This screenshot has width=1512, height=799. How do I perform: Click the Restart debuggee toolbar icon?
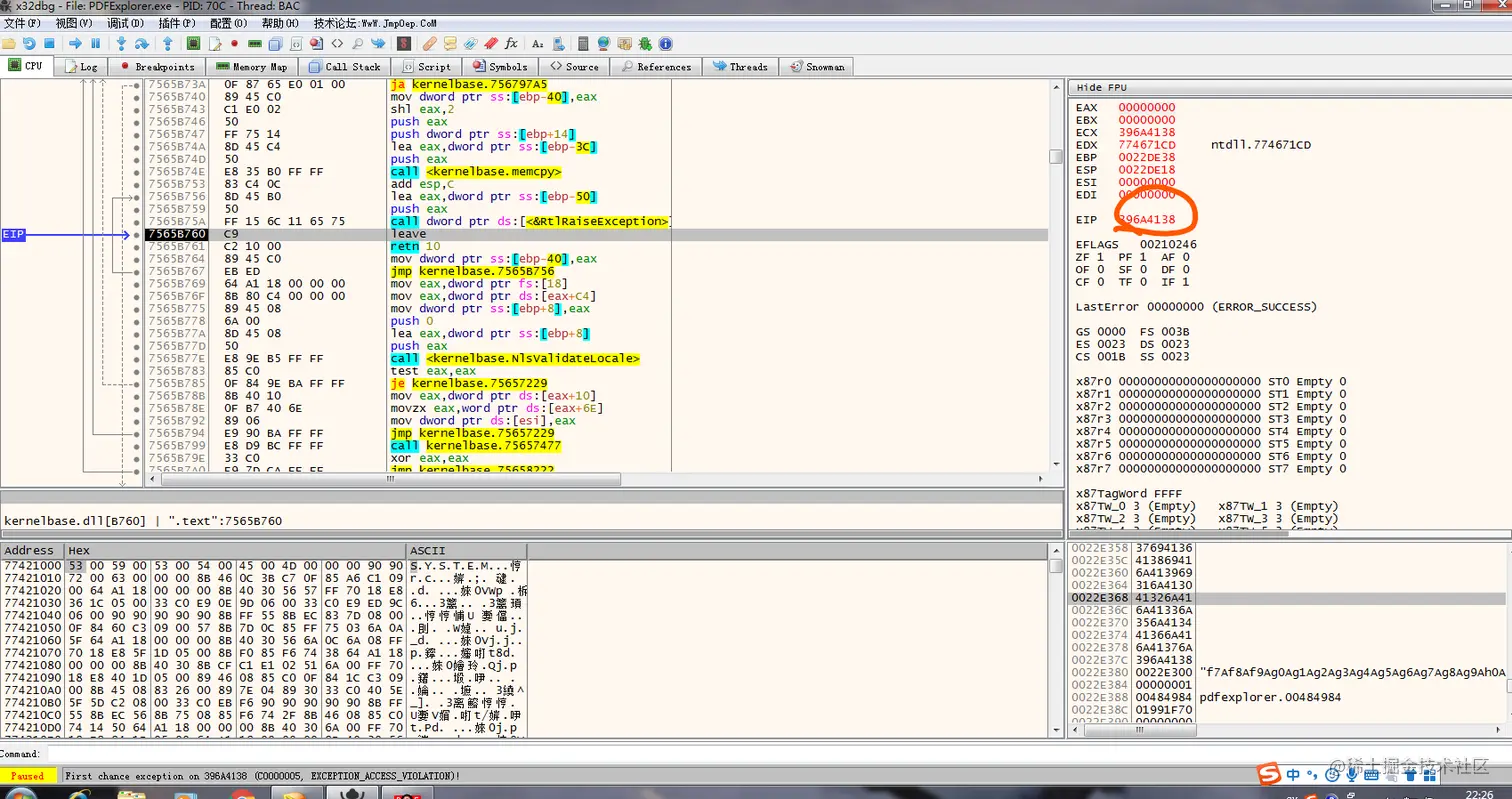[29, 43]
